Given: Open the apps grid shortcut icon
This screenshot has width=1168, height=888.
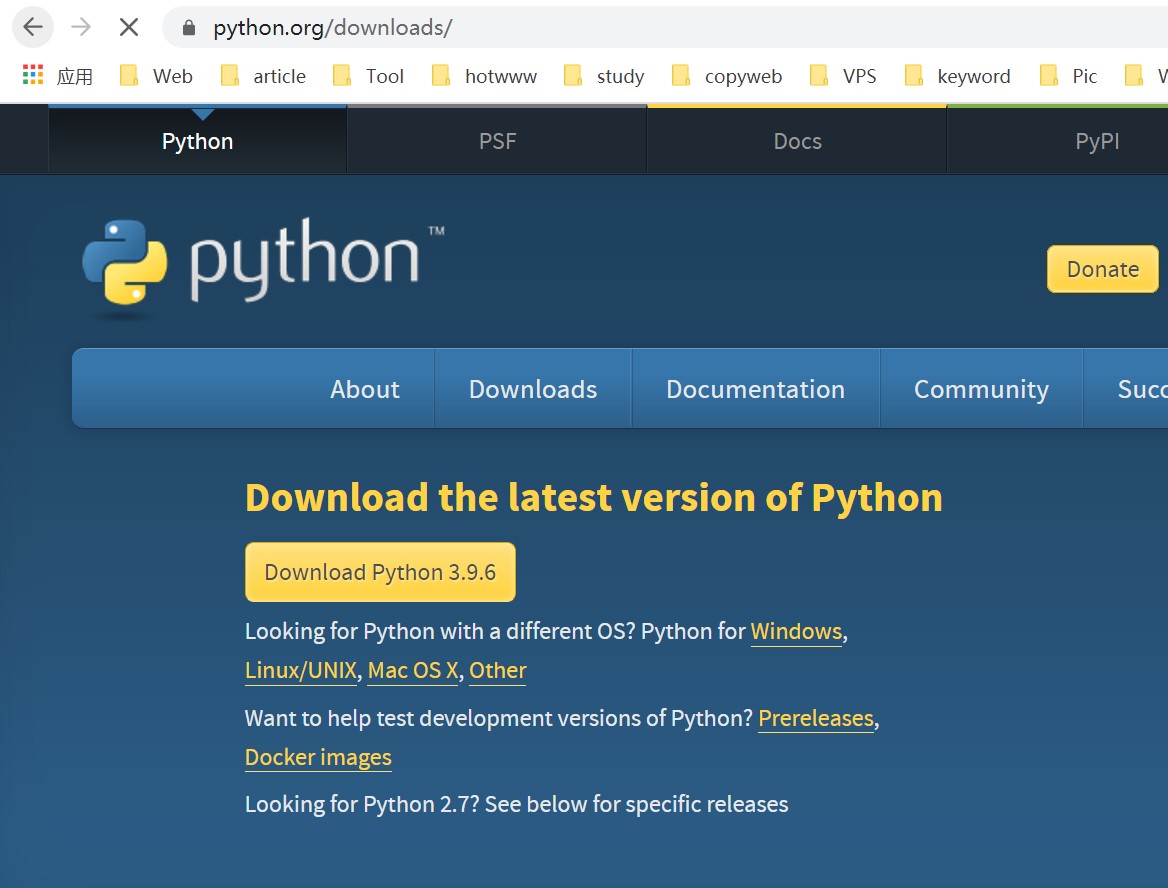Looking at the screenshot, I should (x=33, y=74).
